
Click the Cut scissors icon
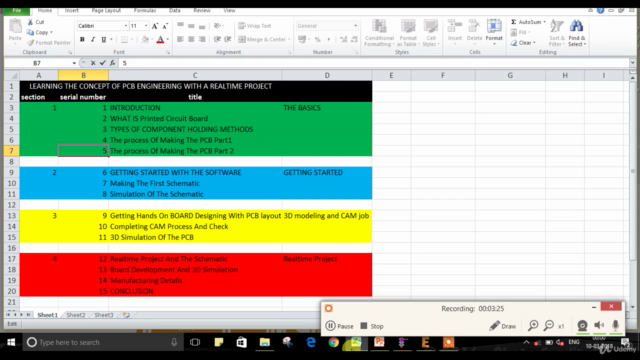(30, 22)
